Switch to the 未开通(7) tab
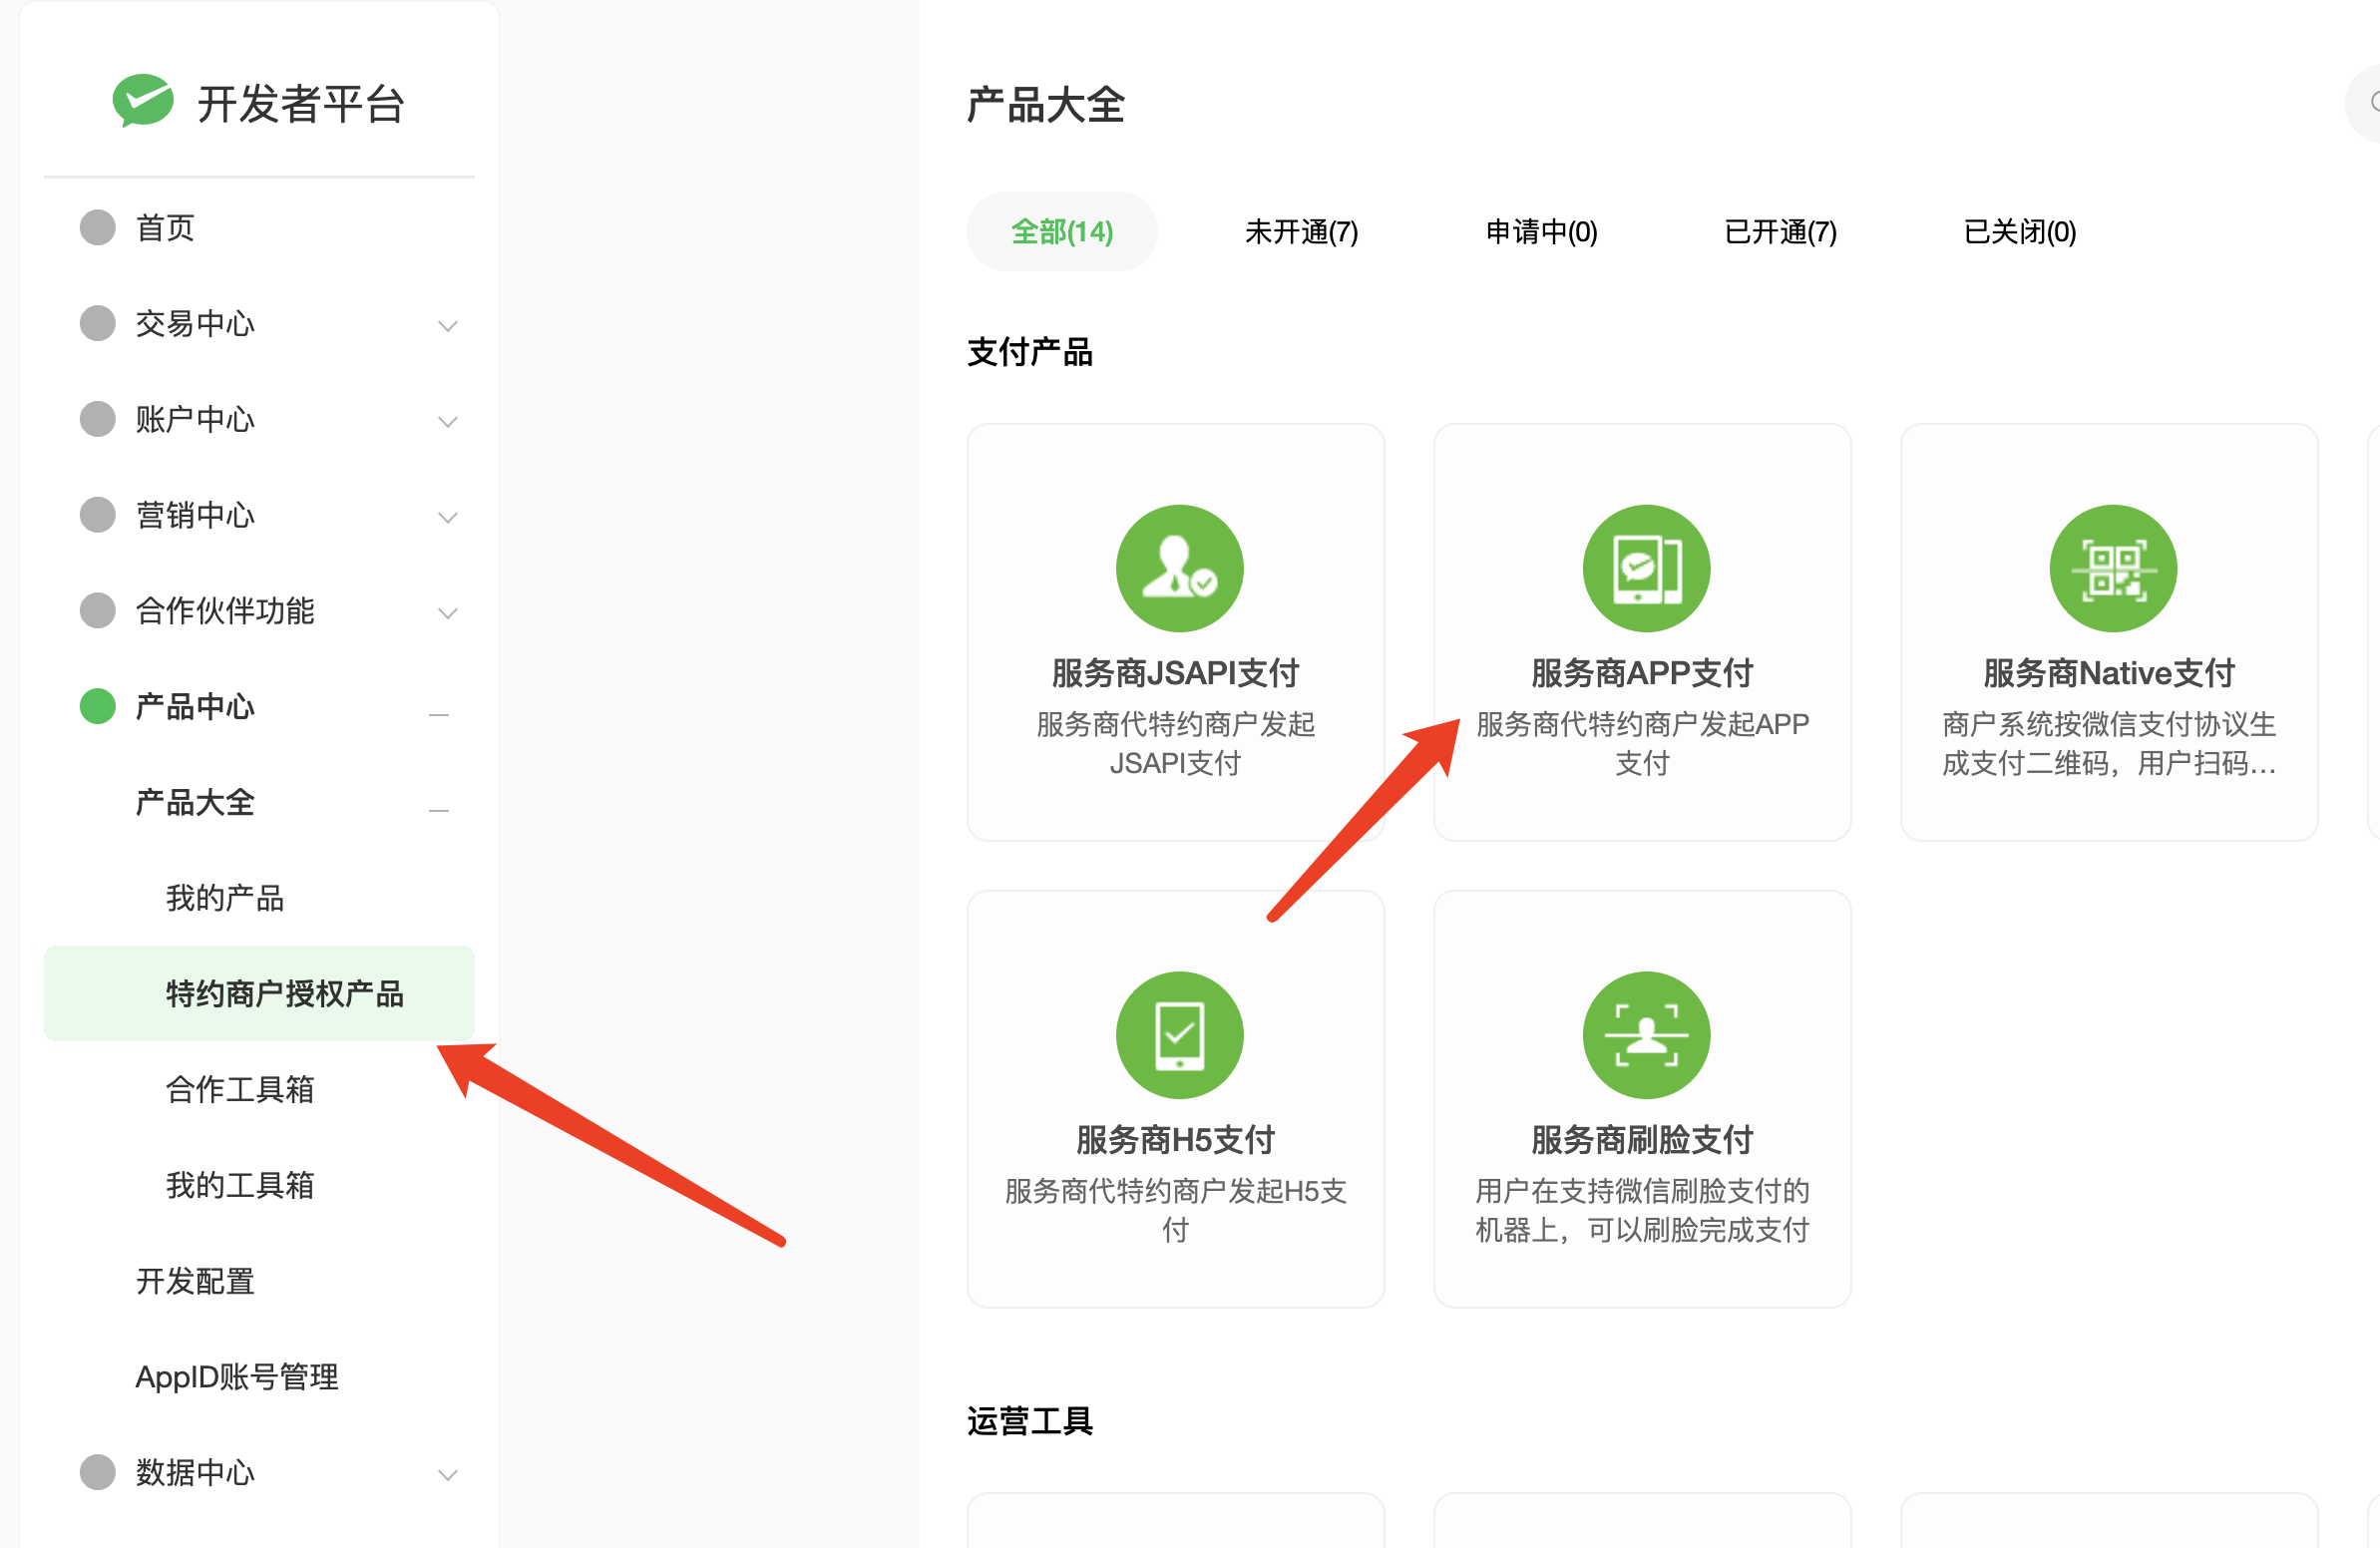Screen dimensions: 2380x1548 coord(1301,232)
